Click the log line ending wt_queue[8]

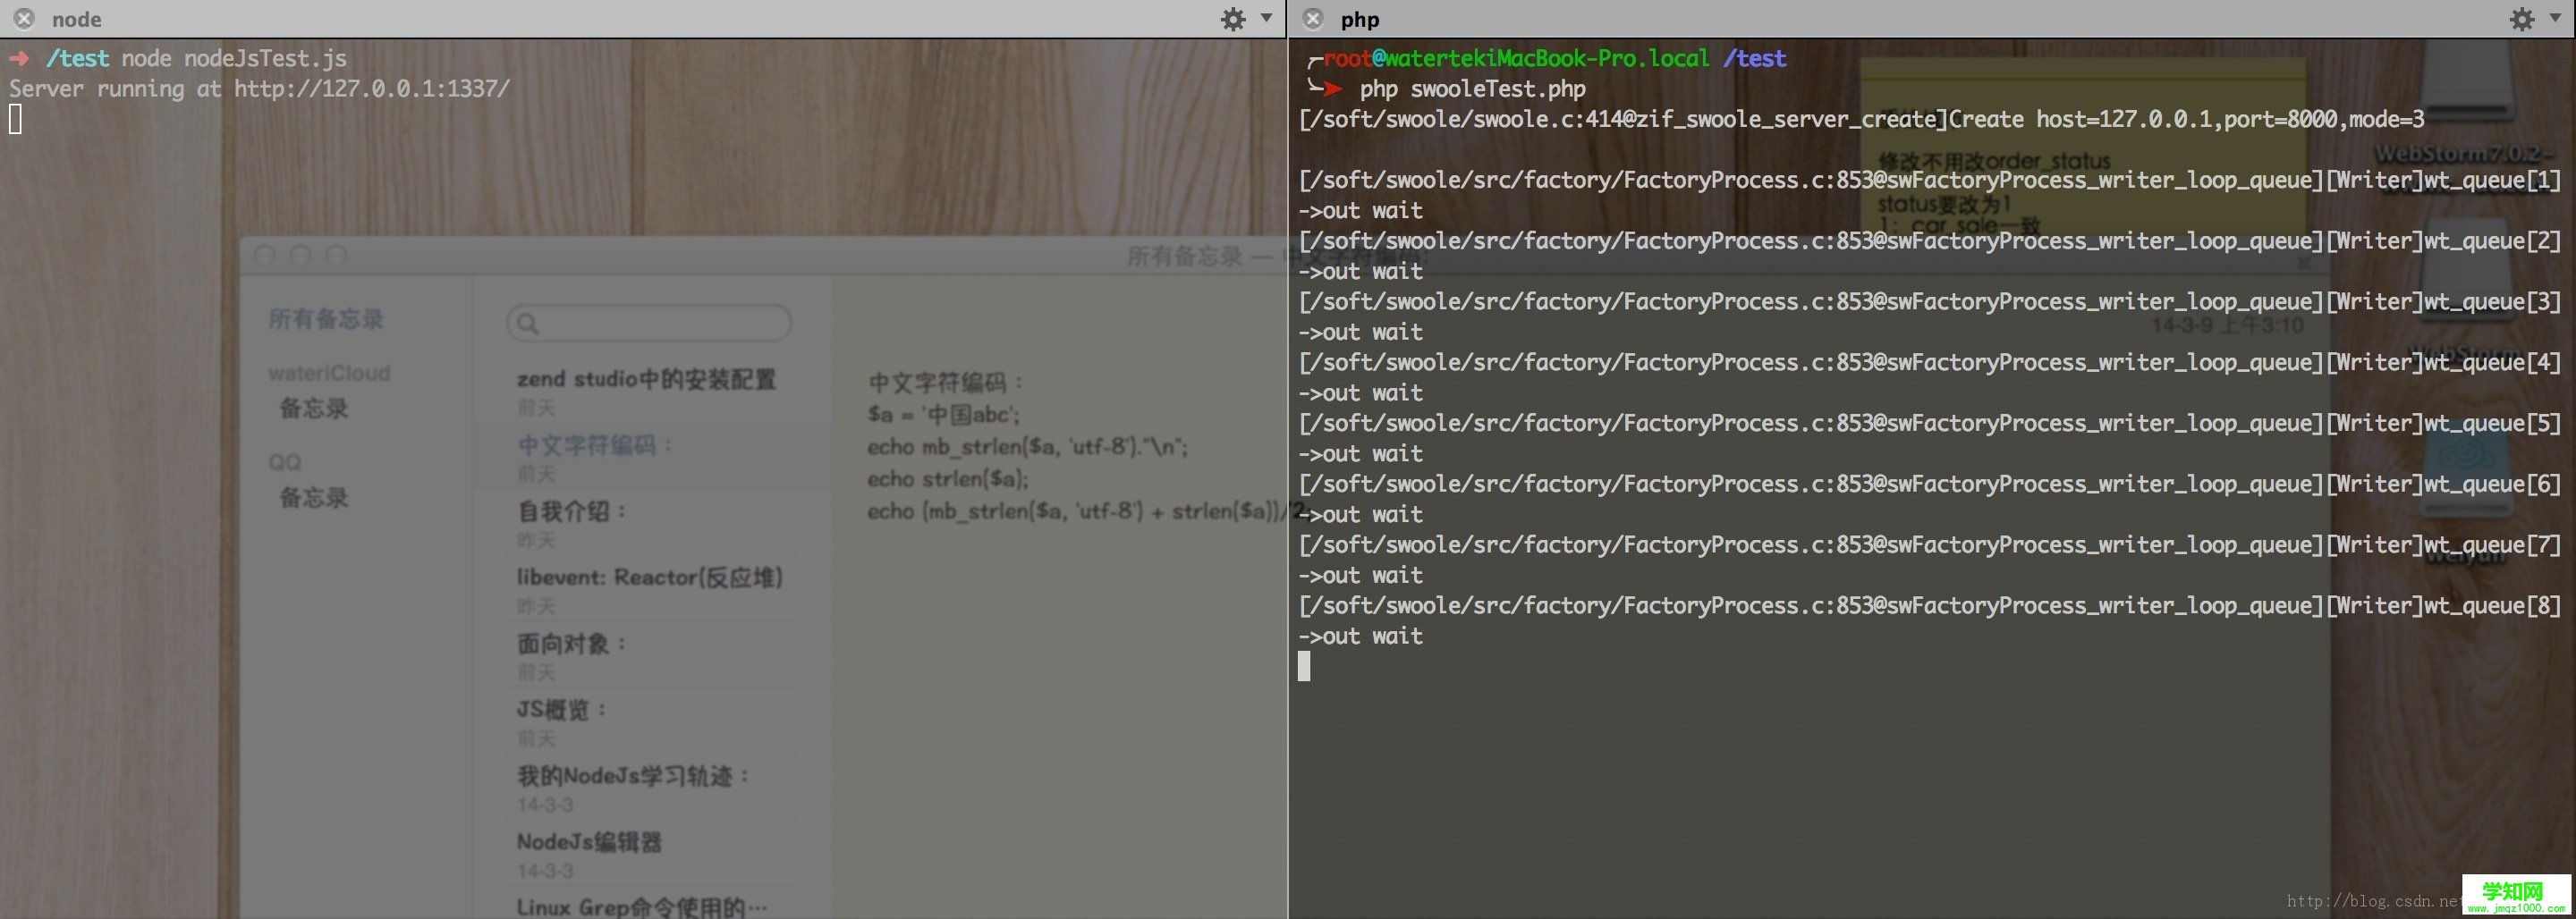[x=1930, y=605]
